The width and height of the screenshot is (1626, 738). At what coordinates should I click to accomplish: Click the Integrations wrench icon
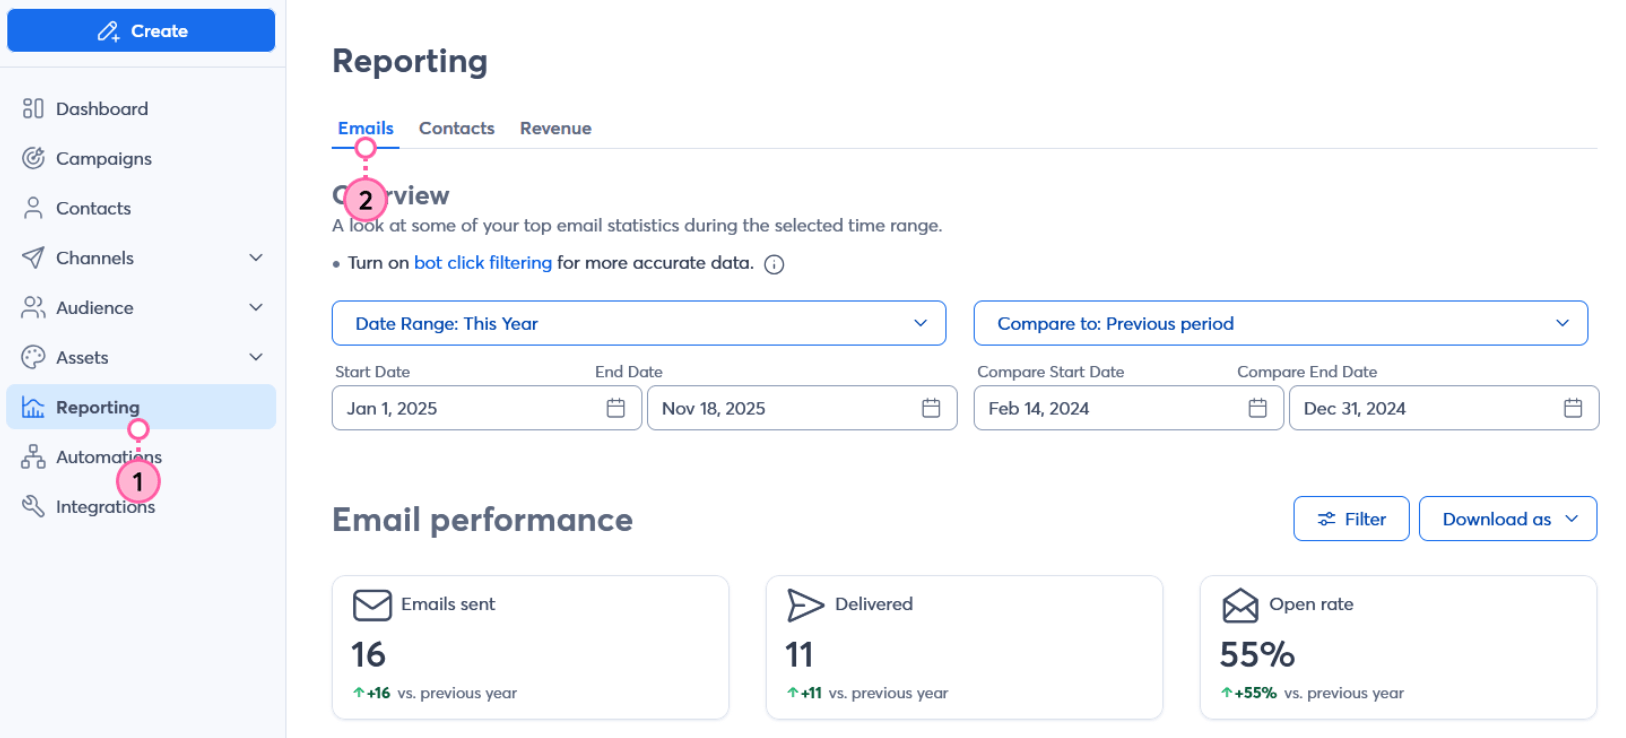click(x=33, y=506)
